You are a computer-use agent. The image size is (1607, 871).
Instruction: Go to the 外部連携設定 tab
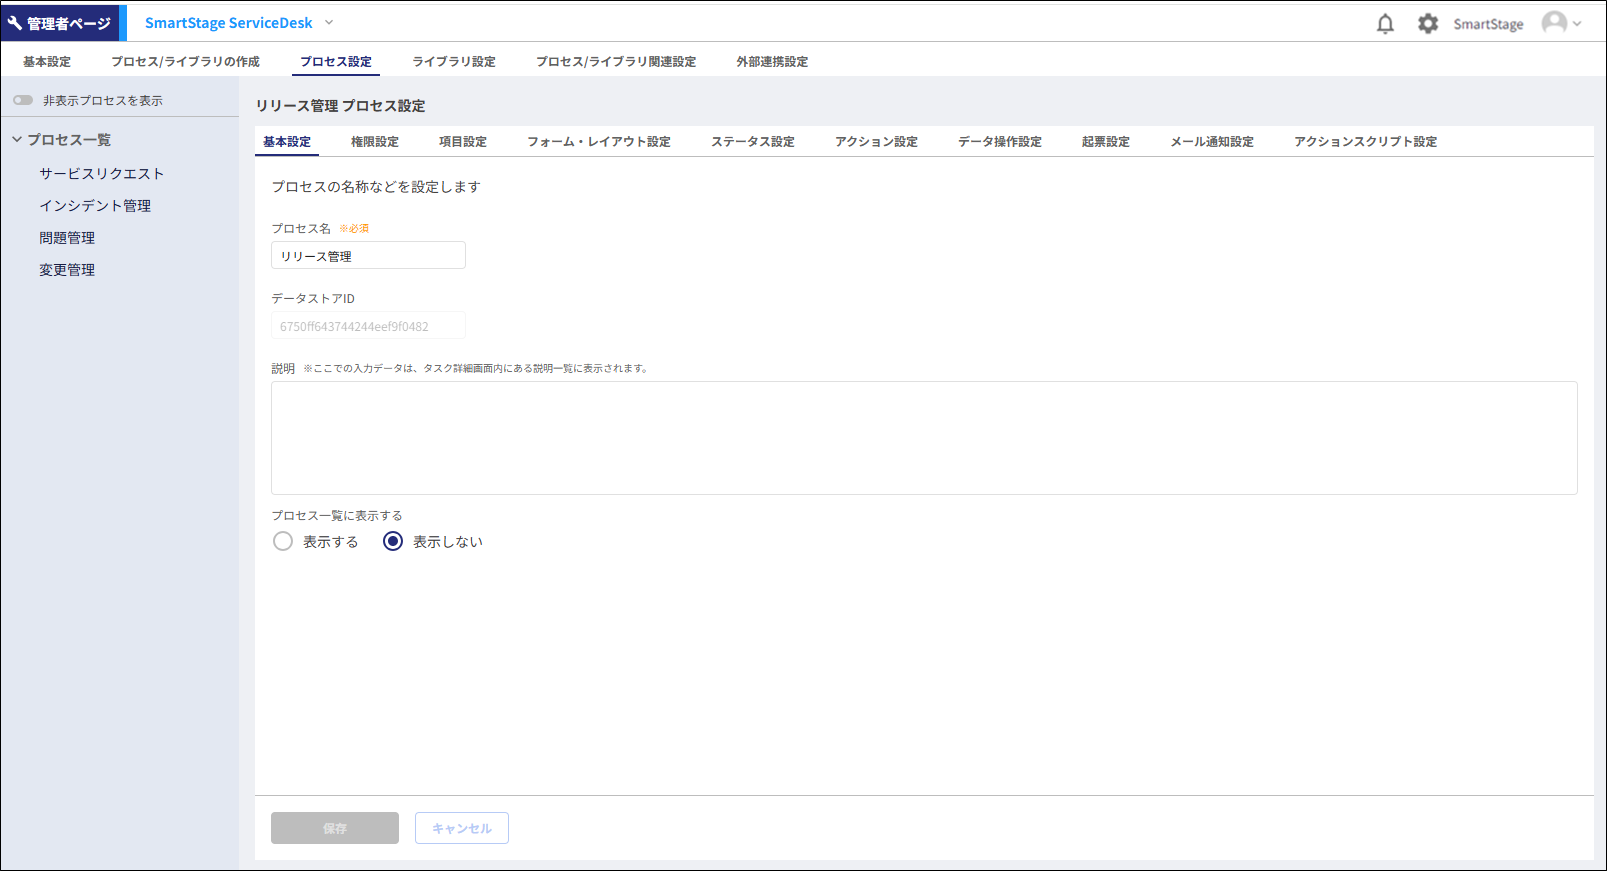pyautogui.click(x=772, y=62)
